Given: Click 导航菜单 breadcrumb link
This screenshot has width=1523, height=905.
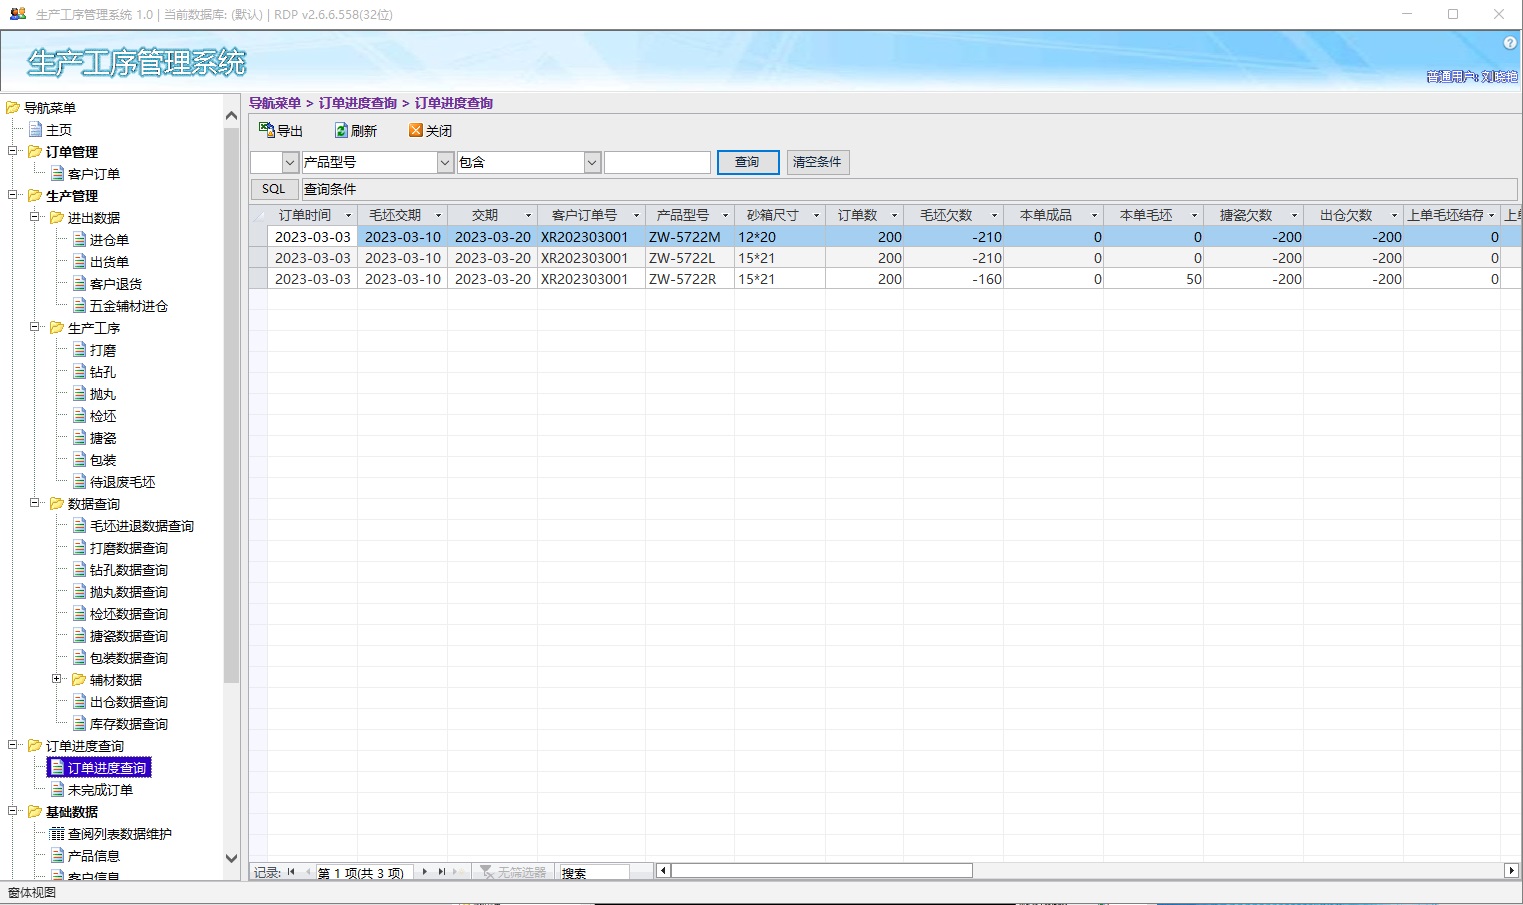Looking at the screenshot, I should tap(275, 103).
